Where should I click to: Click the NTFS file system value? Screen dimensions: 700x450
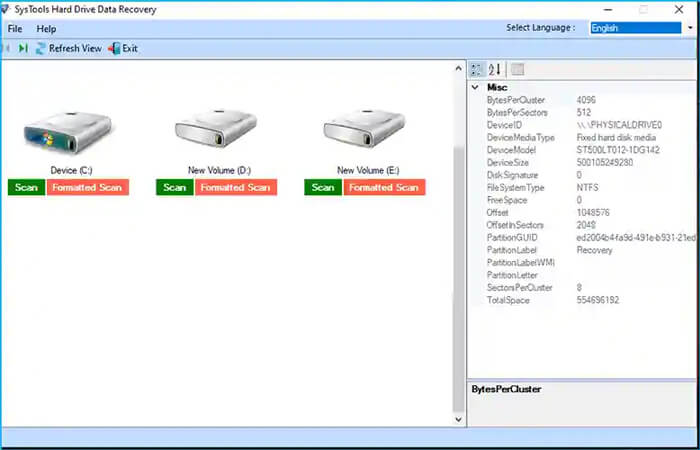tap(588, 188)
